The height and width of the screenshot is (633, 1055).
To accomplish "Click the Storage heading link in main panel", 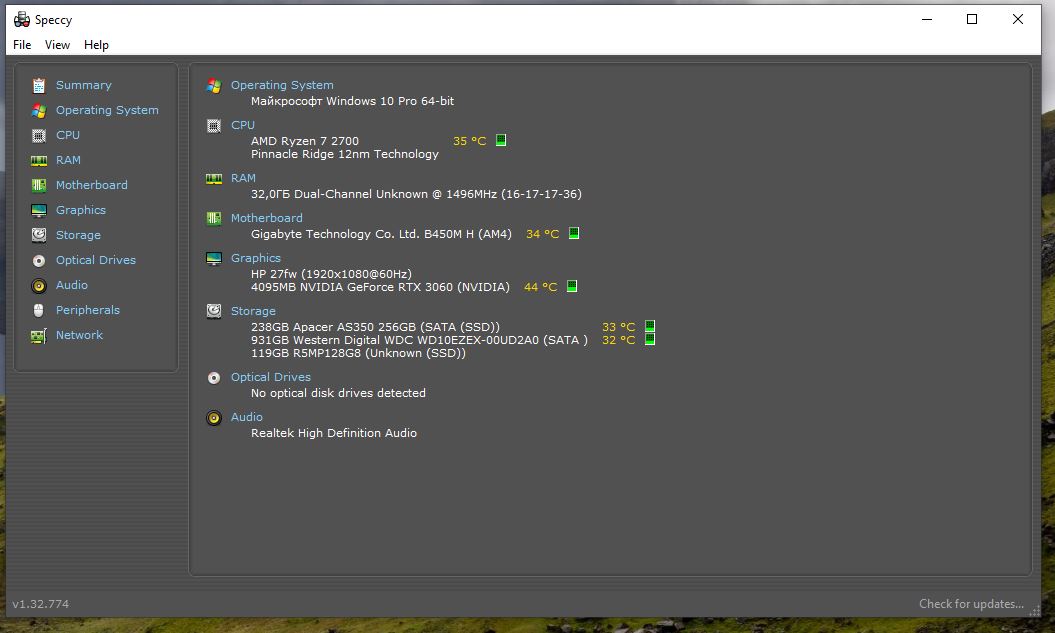I will [253, 311].
